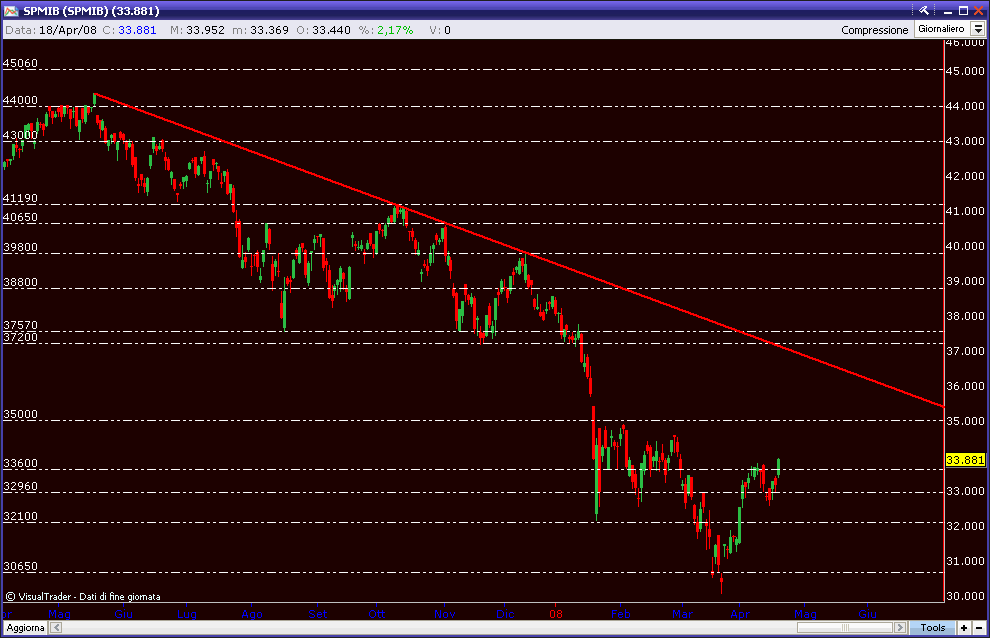
Task: Click the pin icon in the title bar
Action: click(x=923, y=8)
